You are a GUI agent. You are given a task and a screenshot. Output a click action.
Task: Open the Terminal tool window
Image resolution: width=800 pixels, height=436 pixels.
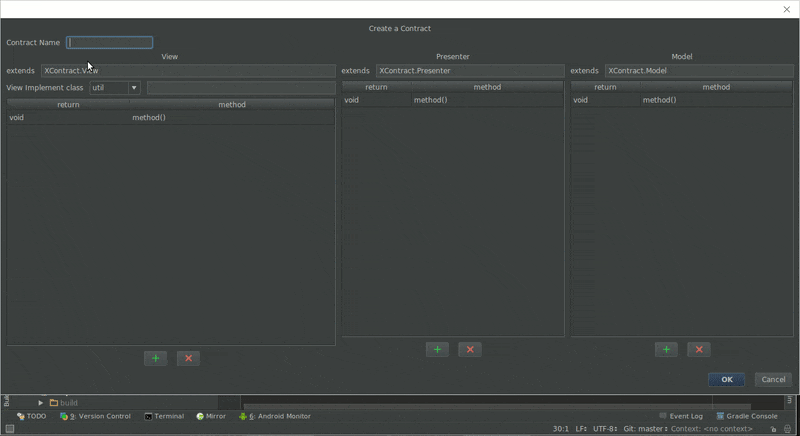tap(164, 416)
